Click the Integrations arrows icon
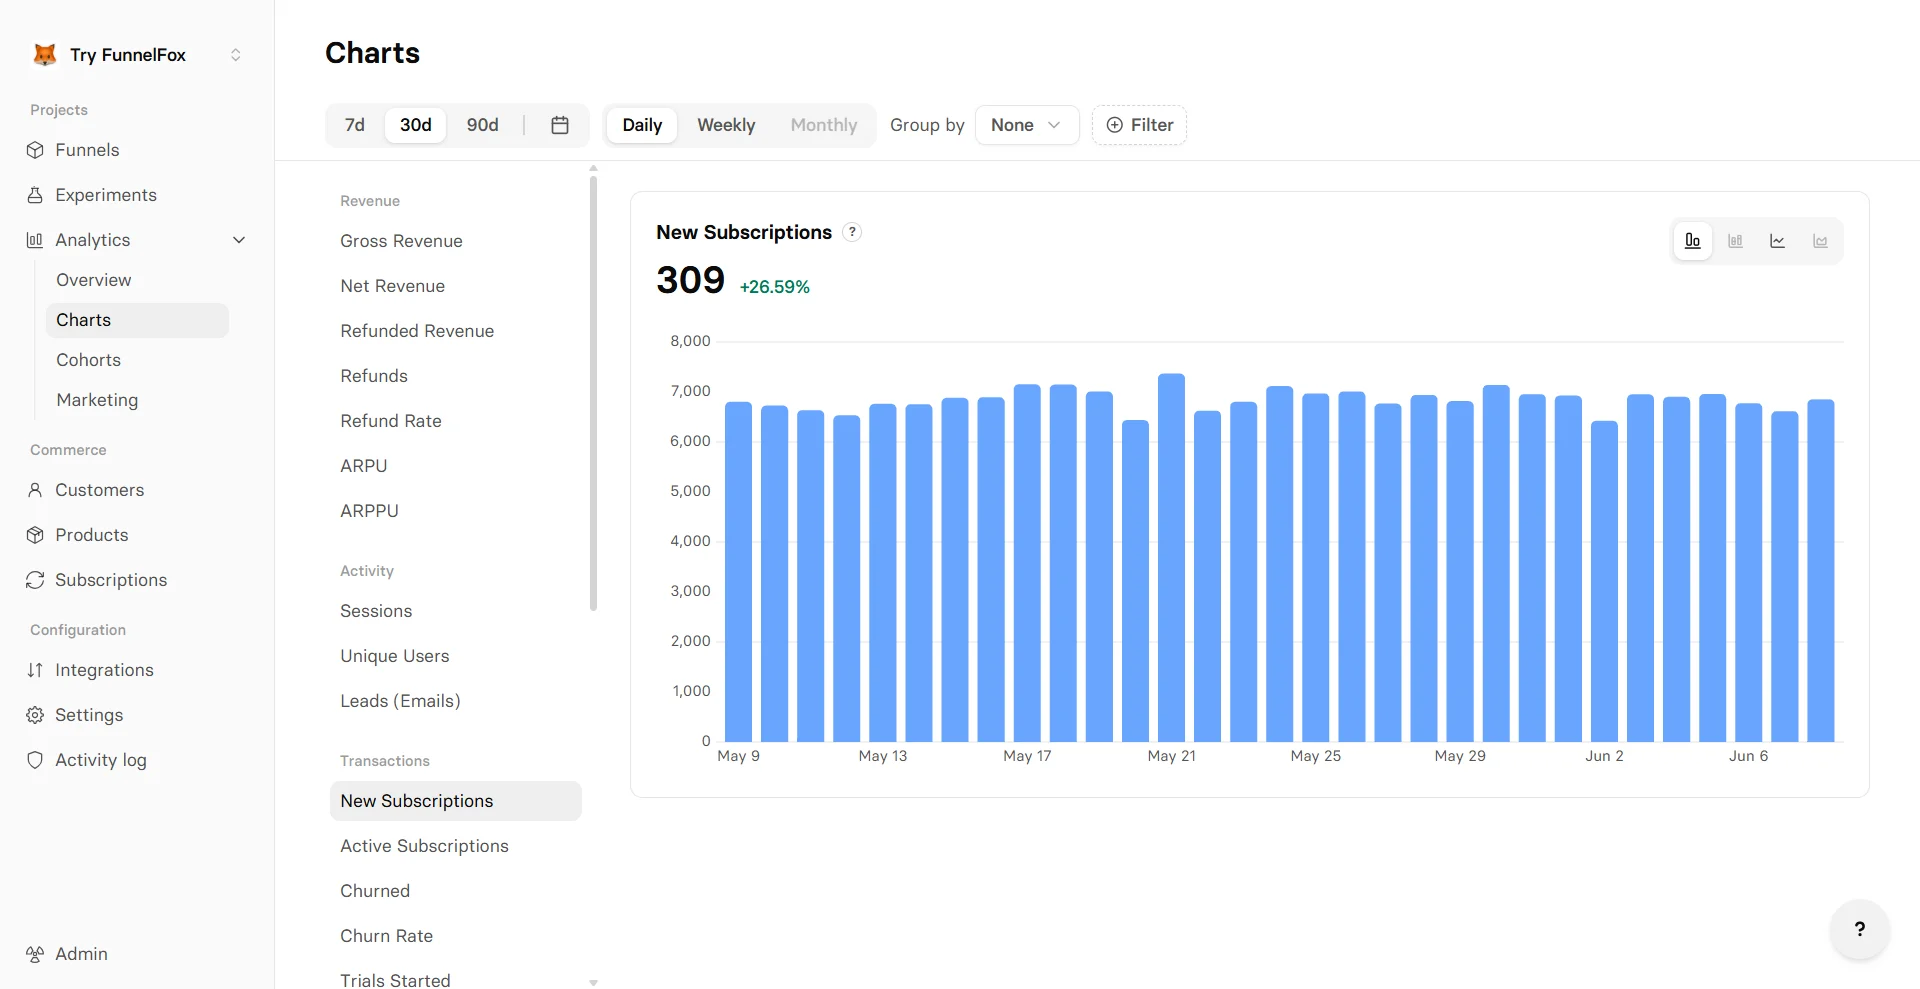Viewport: 1920px width, 989px height. point(35,670)
